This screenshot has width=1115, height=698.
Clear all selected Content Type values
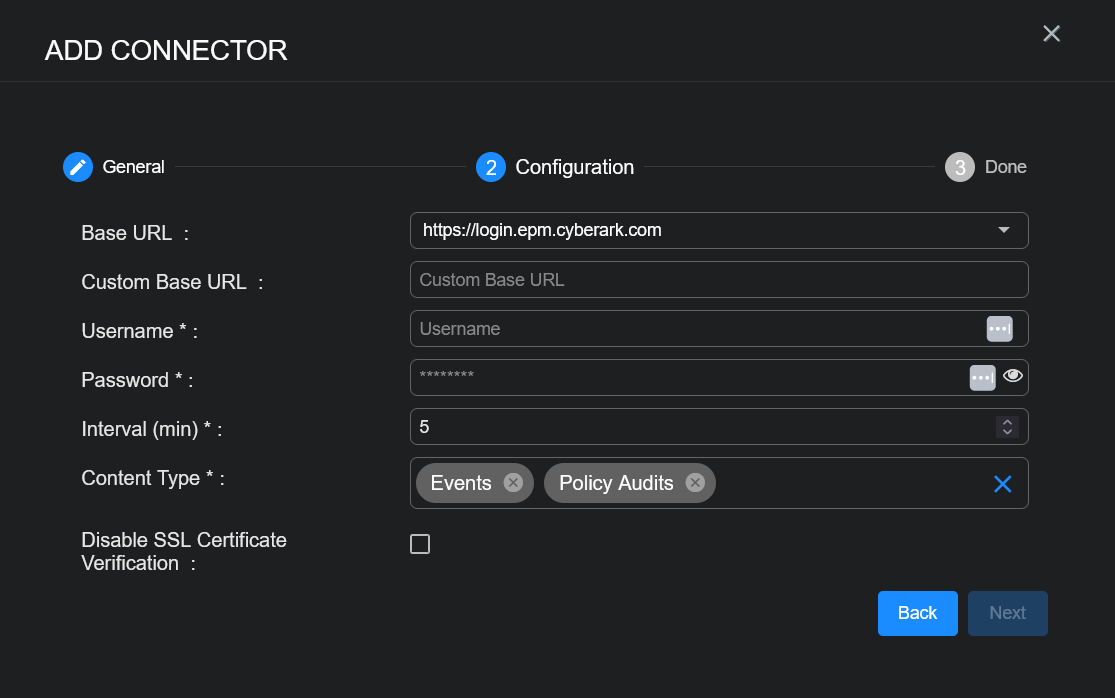pyautogui.click(x=1002, y=484)
